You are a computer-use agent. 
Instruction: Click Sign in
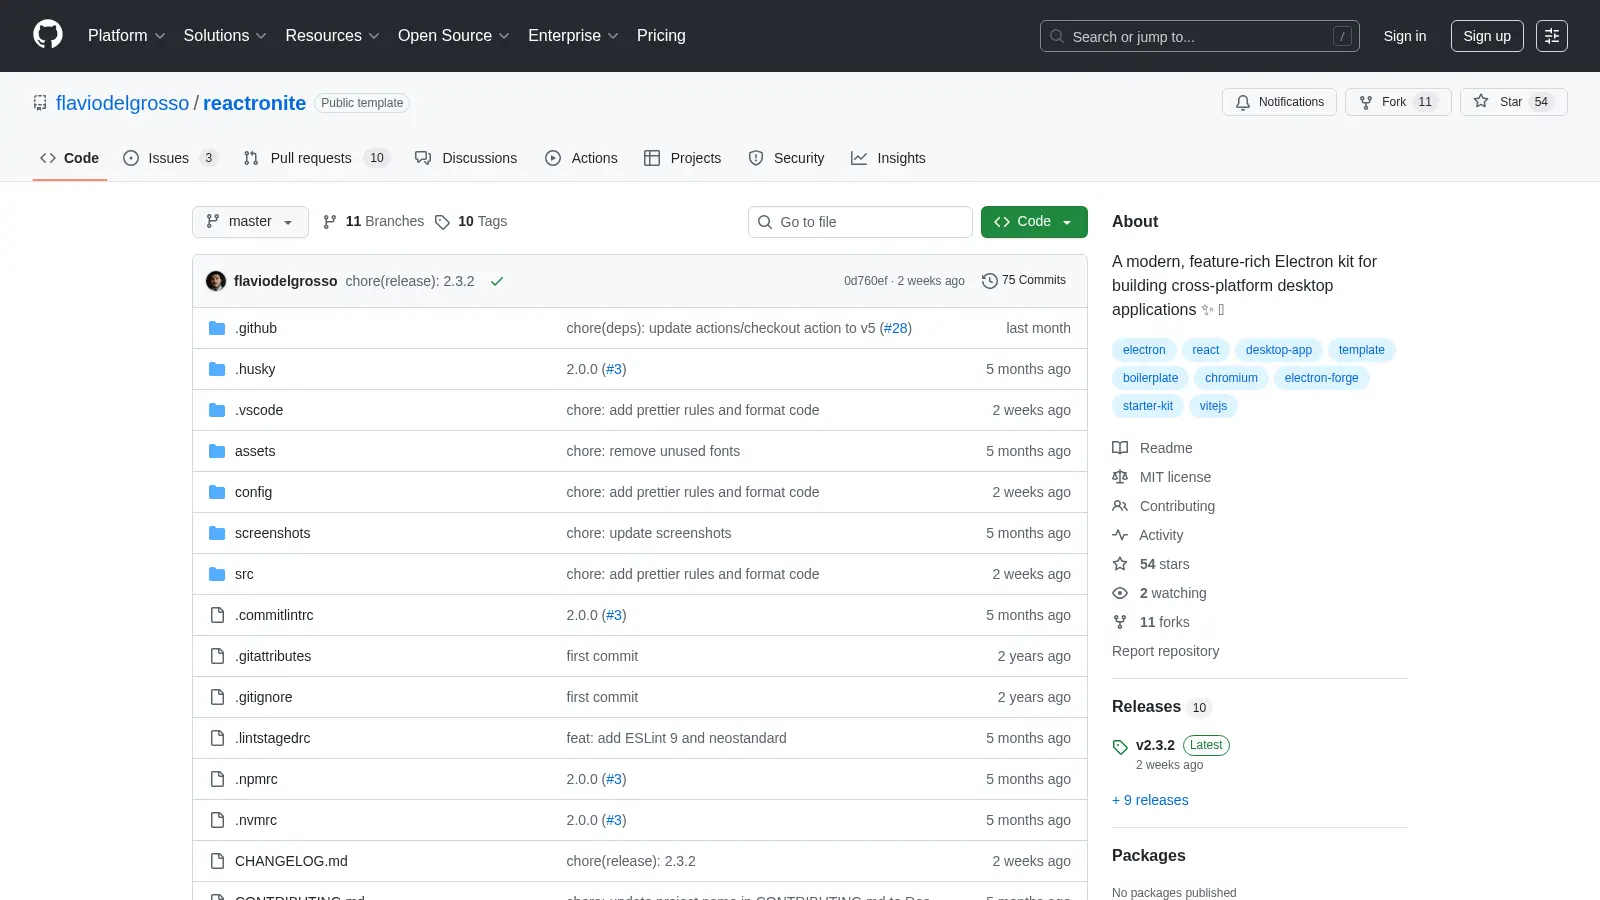tap(1405, 36)
